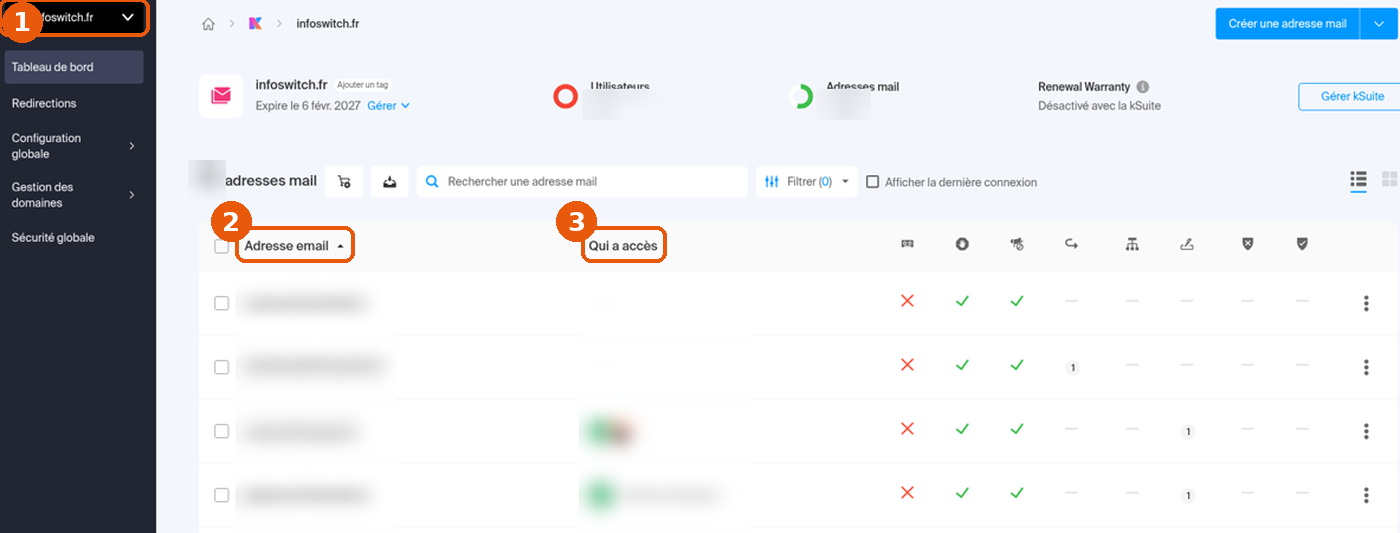Click the redirect arrow column header icon
The image size is (1400, 533).
1072,244
